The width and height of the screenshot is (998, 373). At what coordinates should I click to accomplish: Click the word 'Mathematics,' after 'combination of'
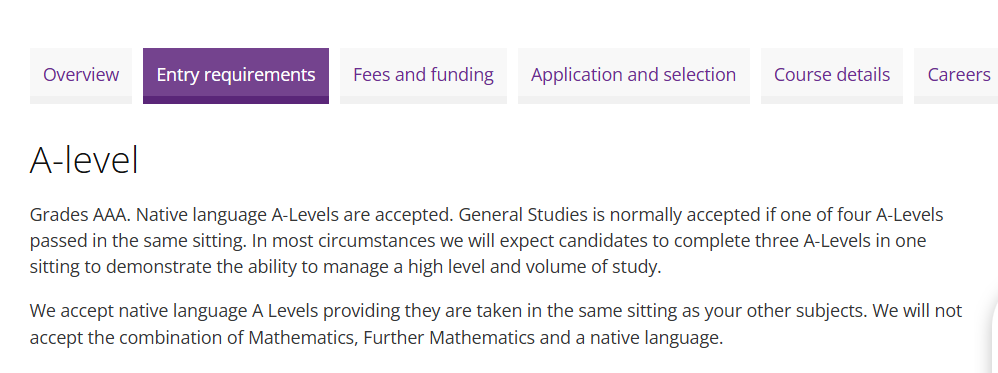coord(304,338)
